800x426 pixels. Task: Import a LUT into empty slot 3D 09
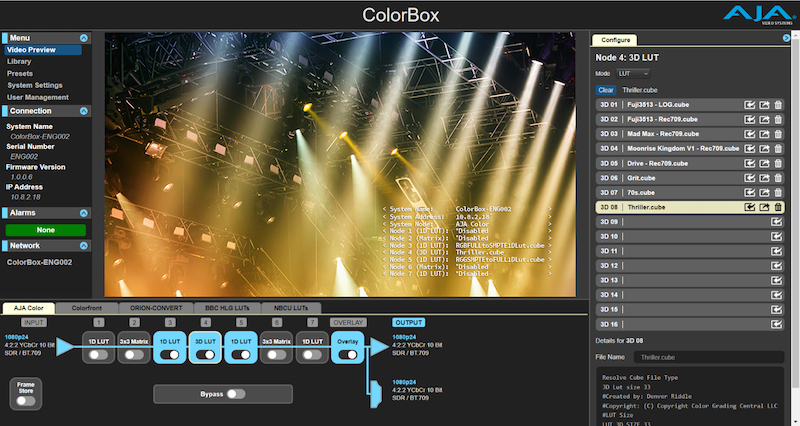point(776,222)
